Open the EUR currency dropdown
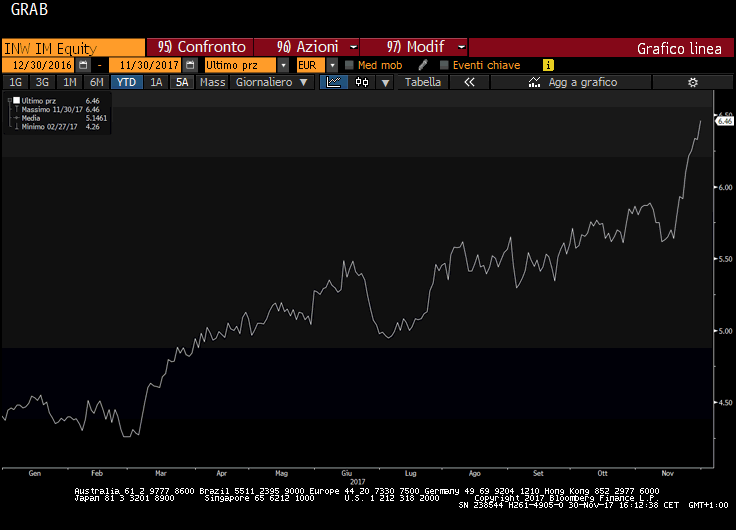Screen dimensions: 736x530 (330, 65)
